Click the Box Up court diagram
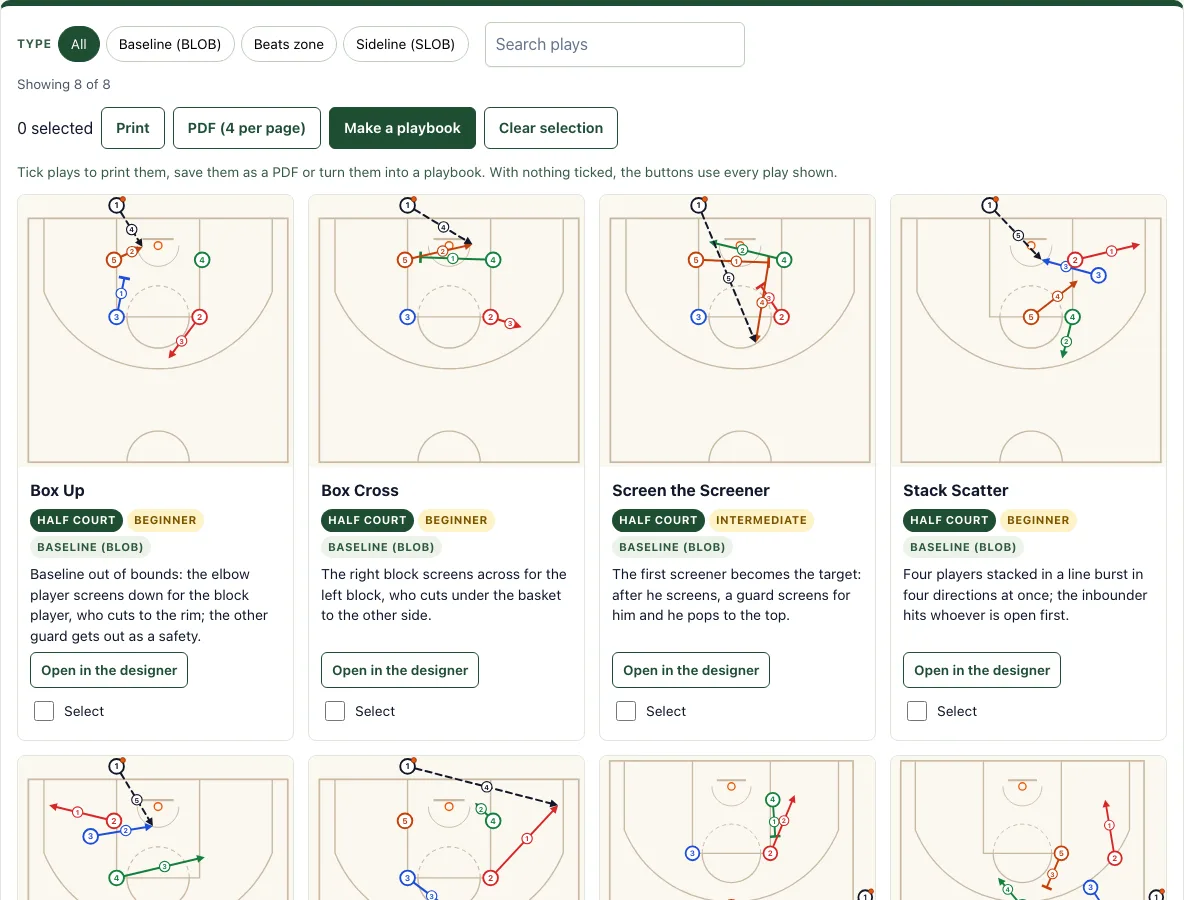Screen dimensions: 1184x900 point(156,331)
